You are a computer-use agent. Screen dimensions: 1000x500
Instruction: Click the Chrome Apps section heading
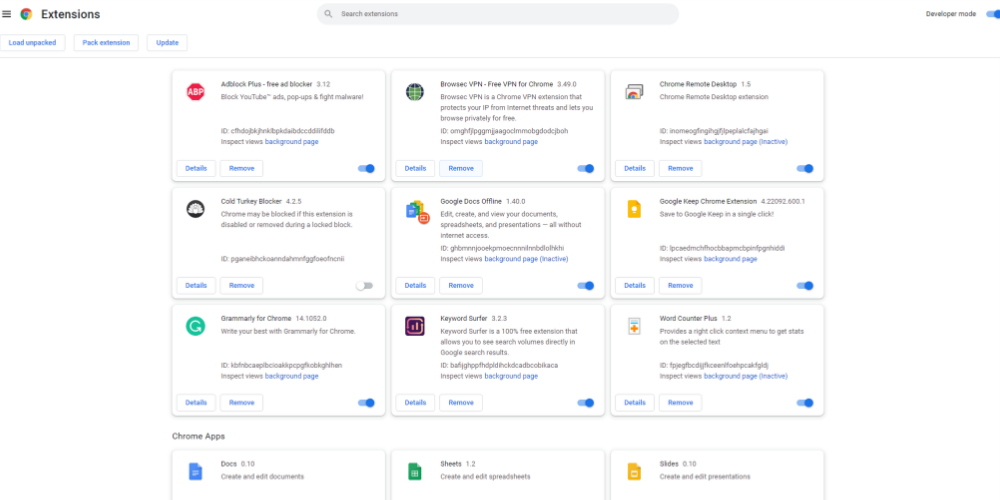[198, 436]
